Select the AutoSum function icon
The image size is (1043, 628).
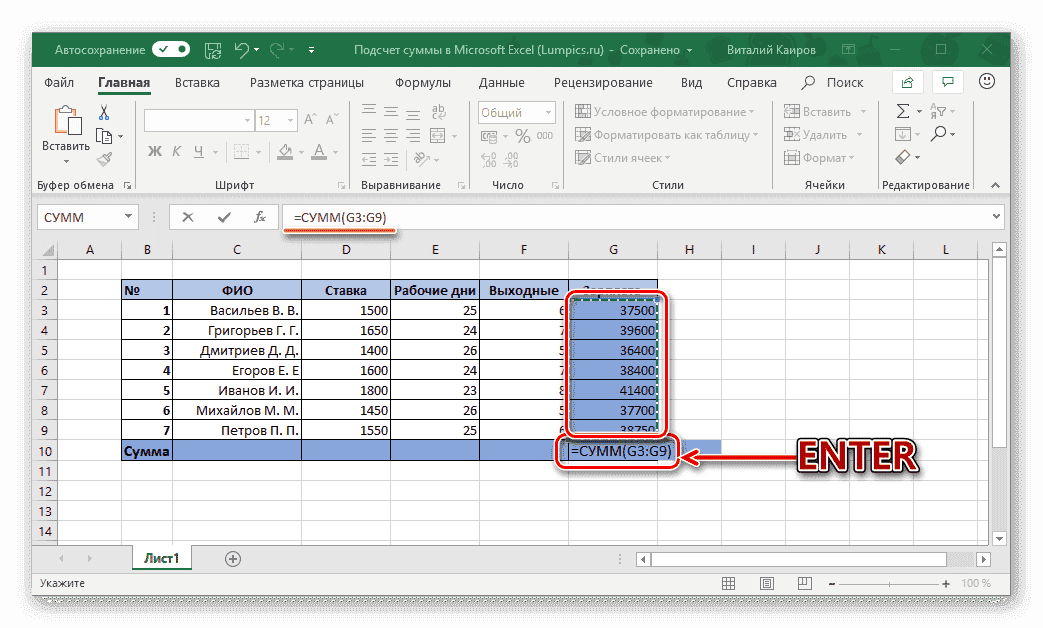[905, 110]
